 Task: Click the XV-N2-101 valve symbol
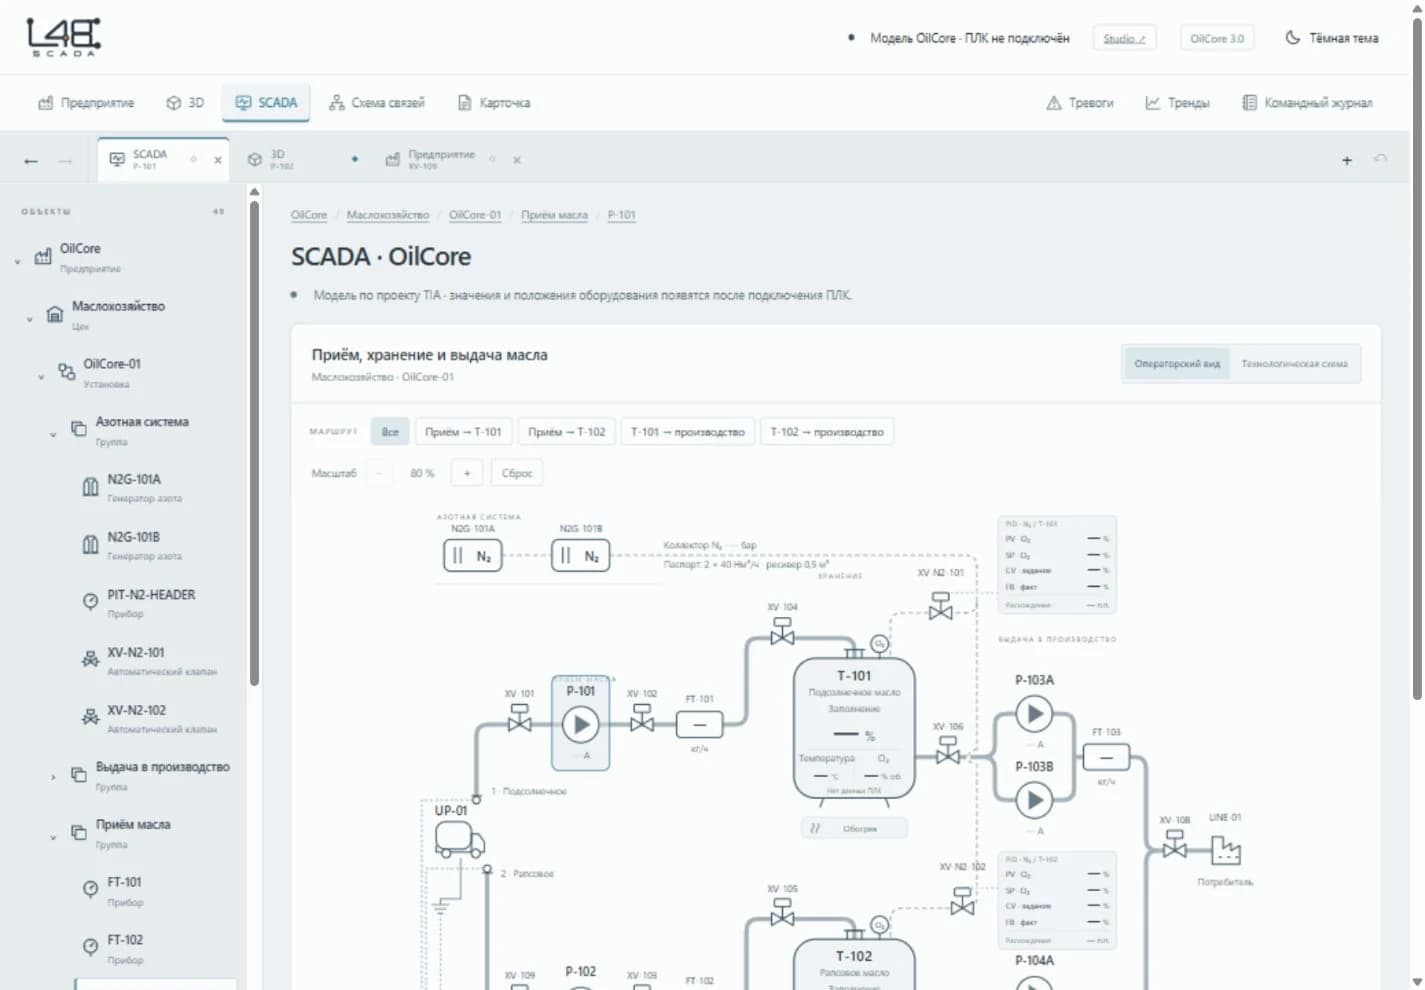[x=941, y=606]
